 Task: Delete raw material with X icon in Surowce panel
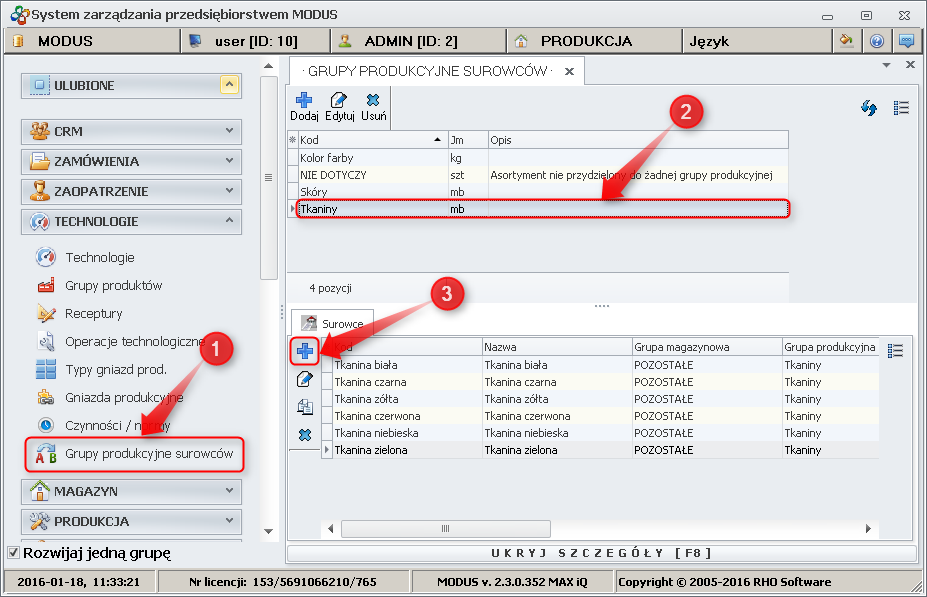[305, 435]
